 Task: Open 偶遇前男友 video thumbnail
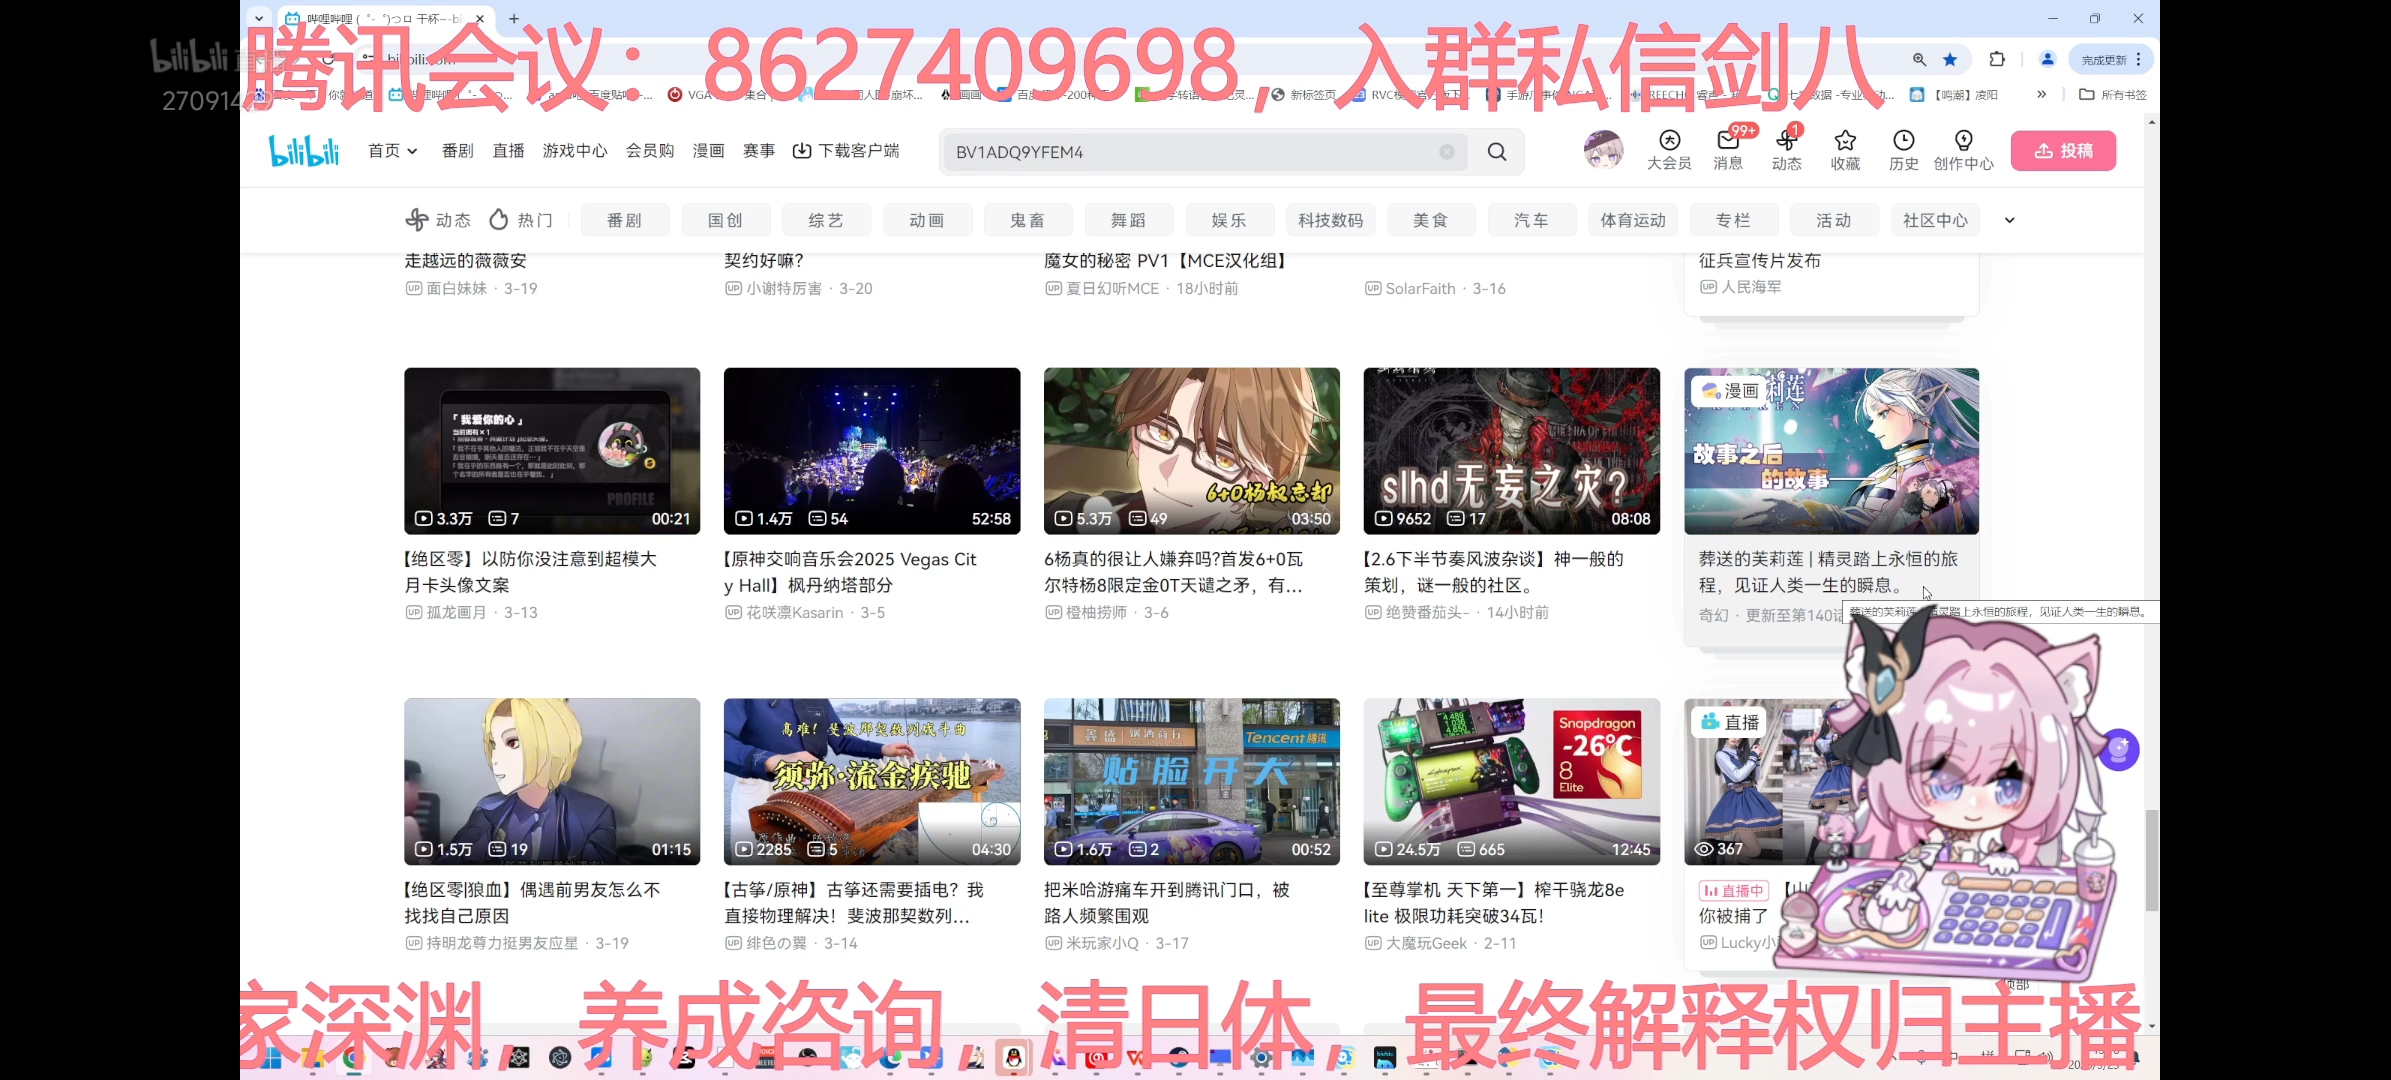click(552, 781)
